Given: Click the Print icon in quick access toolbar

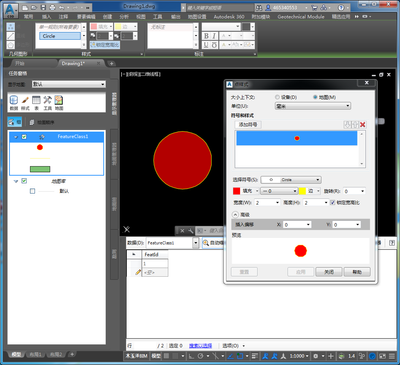Looking at the screenshot, I should pyautogui.click(x=52, y=7).
